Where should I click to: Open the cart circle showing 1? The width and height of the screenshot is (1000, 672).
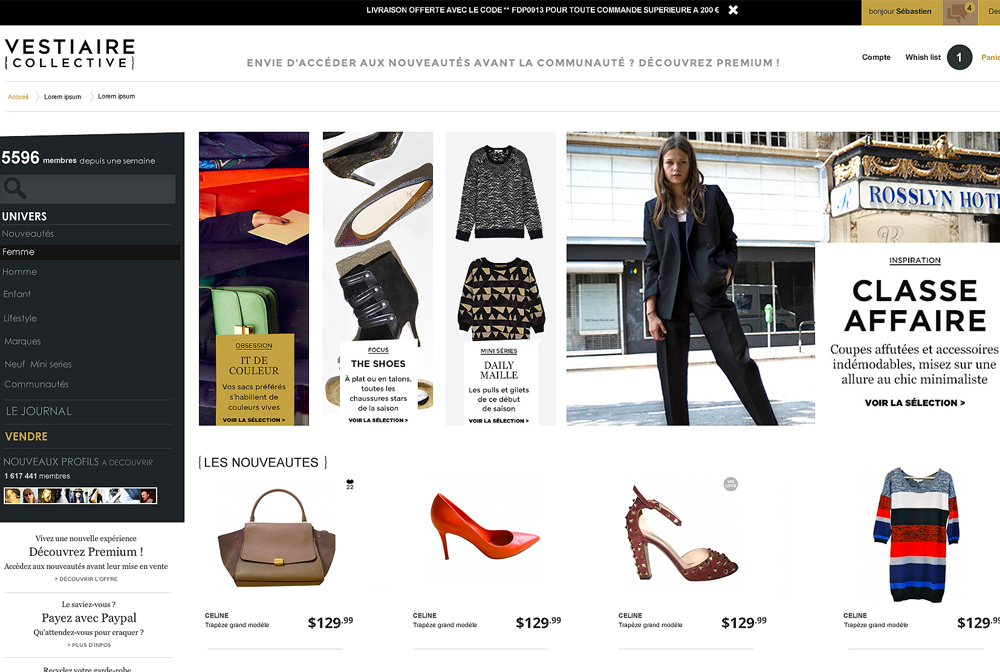(959, 57)
